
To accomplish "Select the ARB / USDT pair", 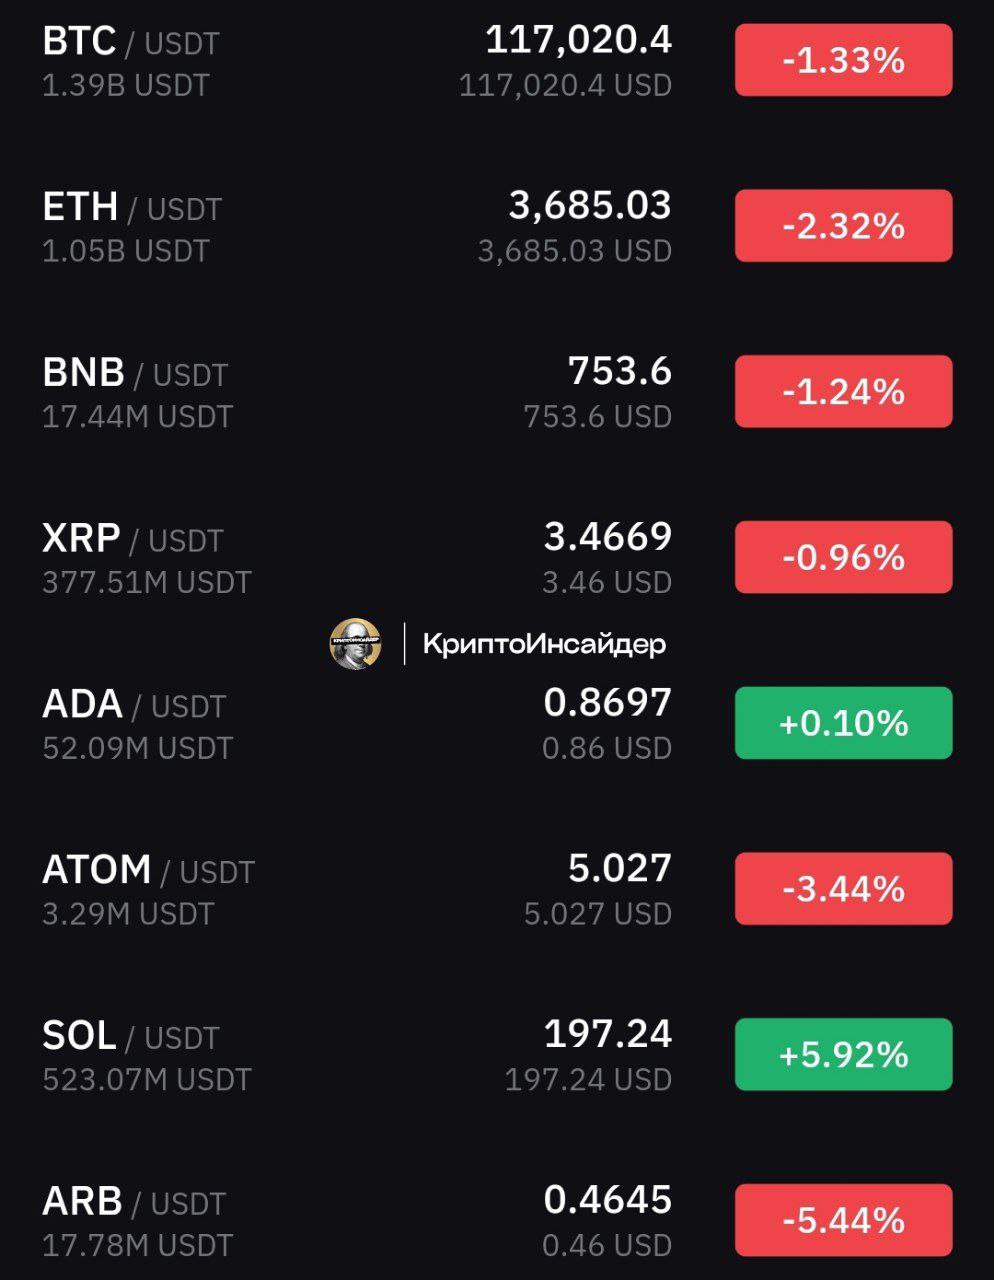I will [x=134, y=1203].
